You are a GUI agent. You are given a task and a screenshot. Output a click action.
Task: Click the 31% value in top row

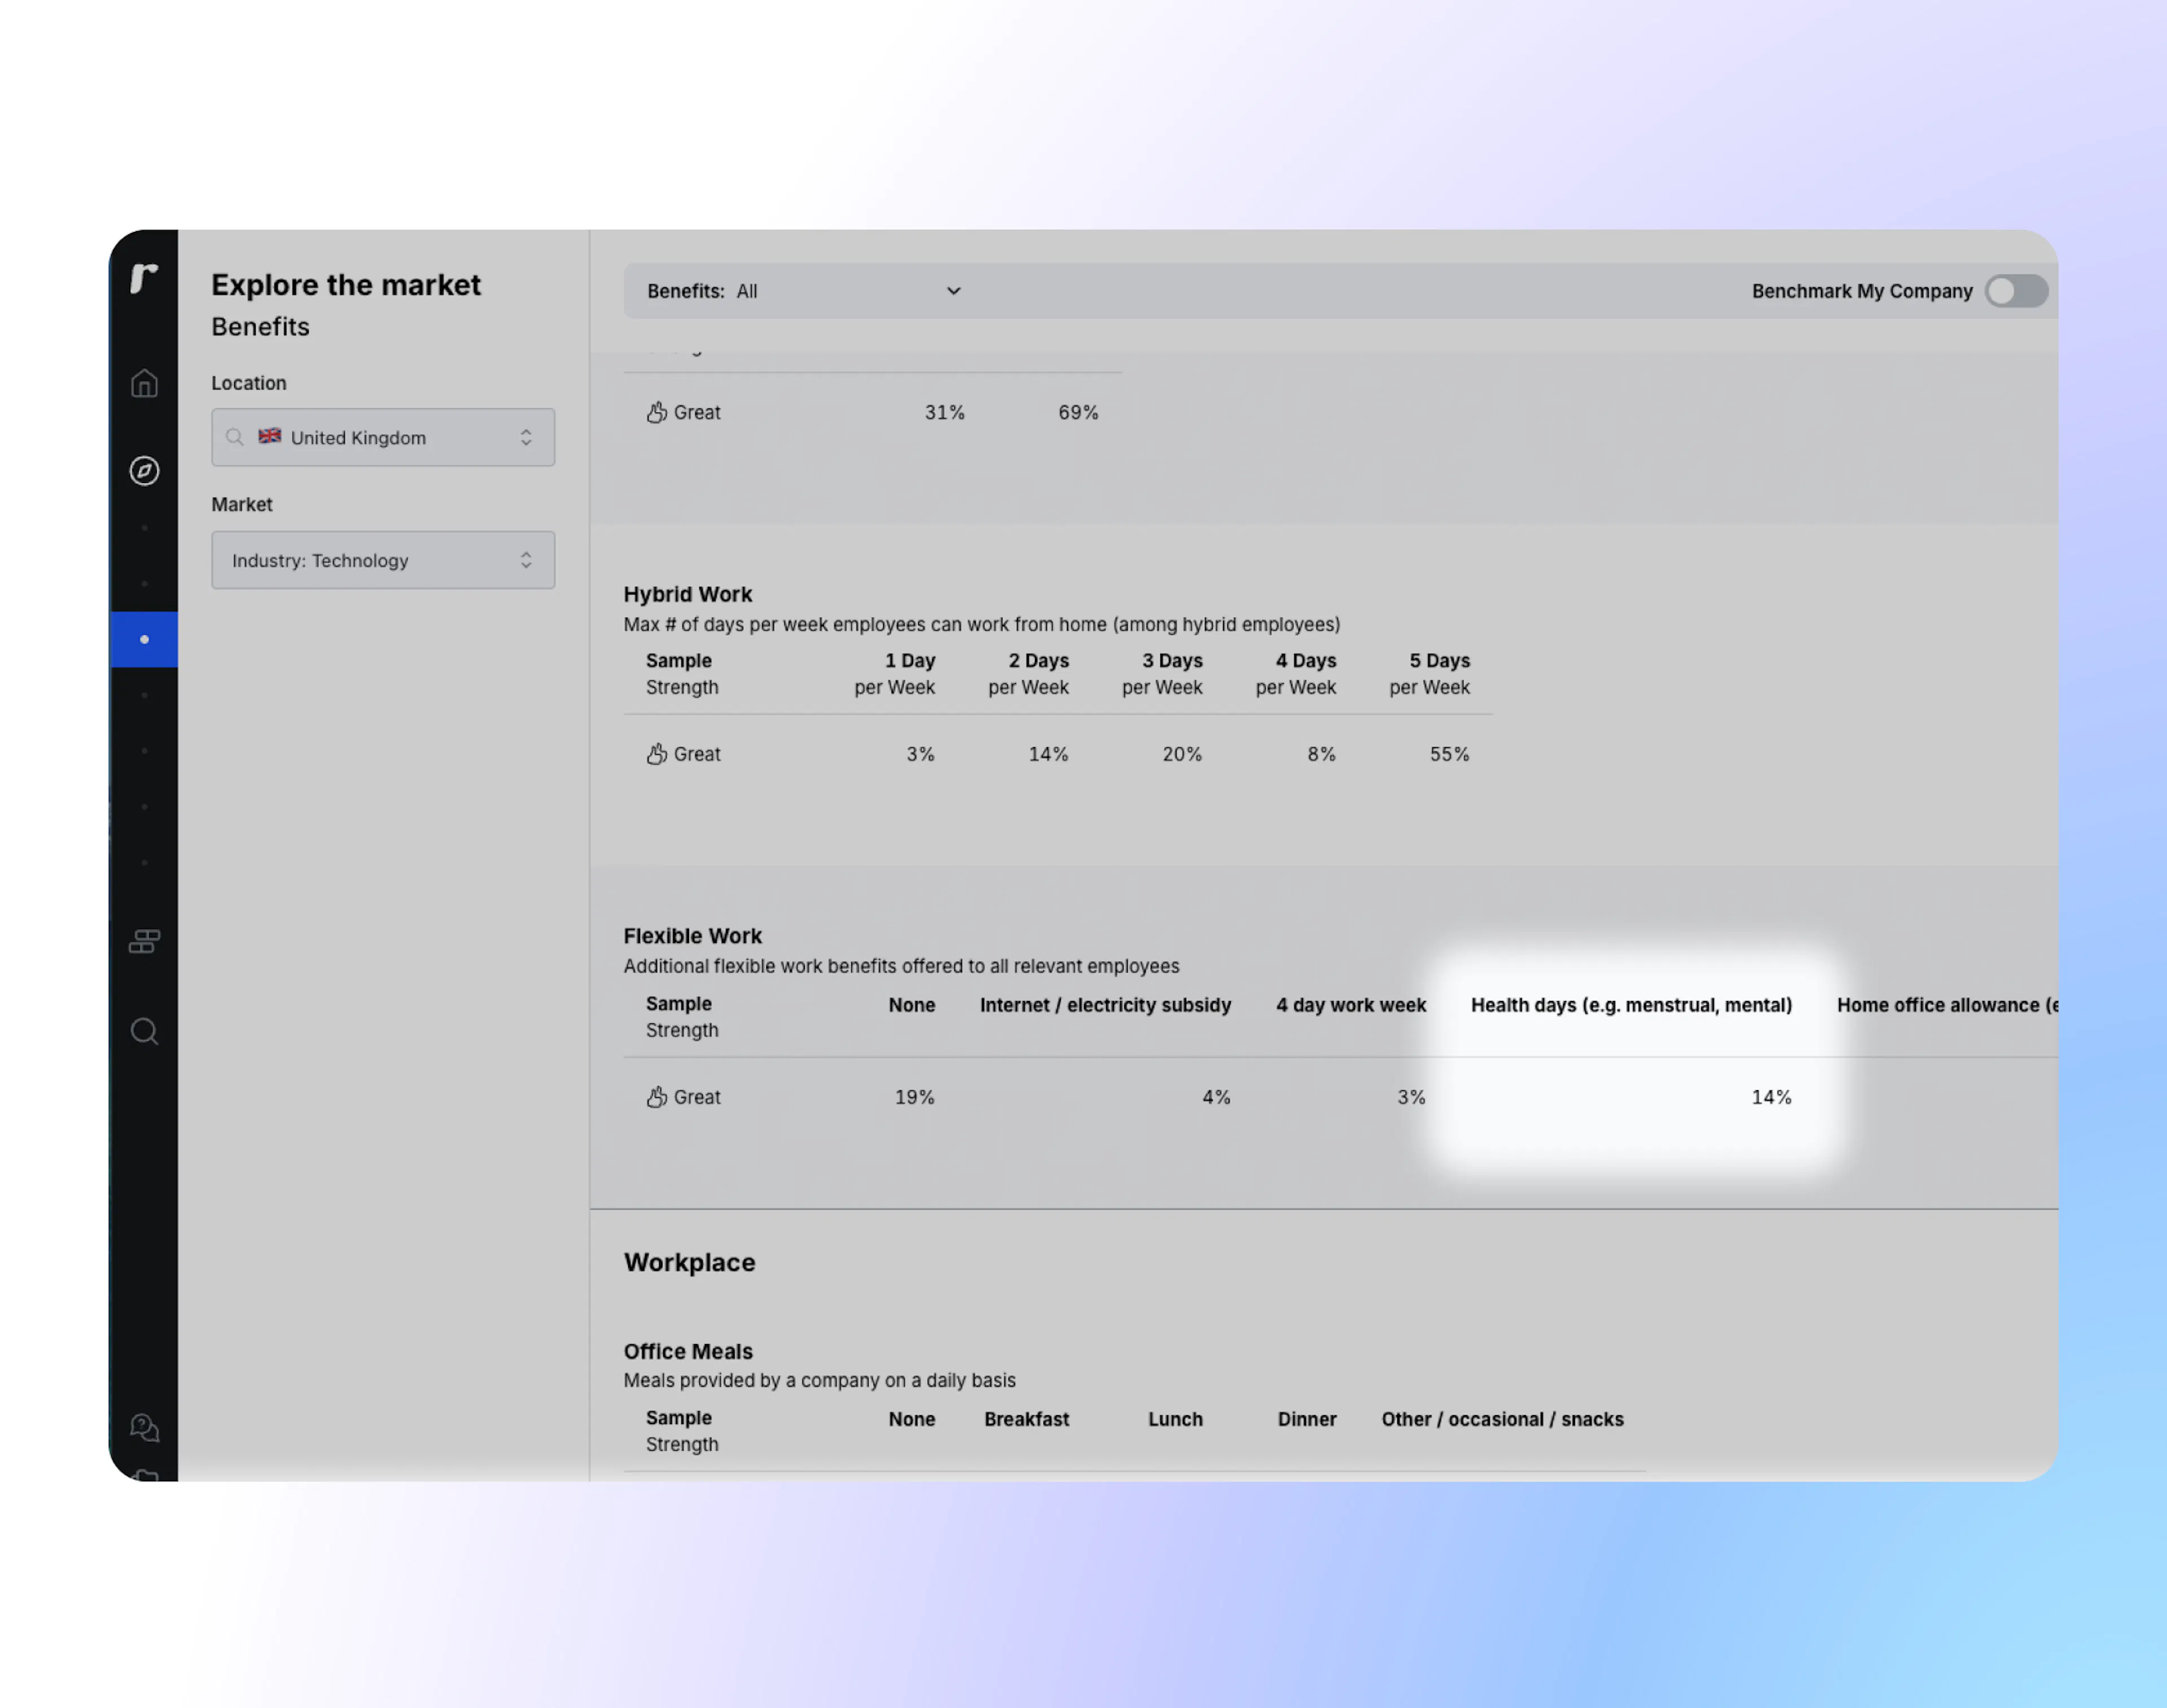[x=944, y=412]
